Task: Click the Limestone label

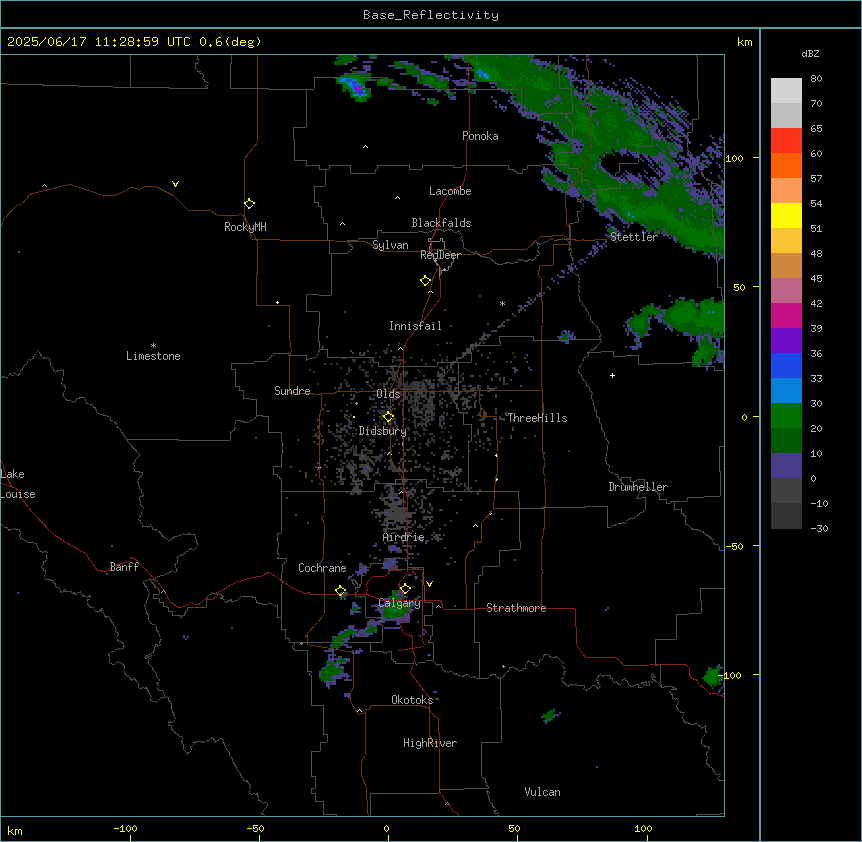Action: tap(153, 356)
